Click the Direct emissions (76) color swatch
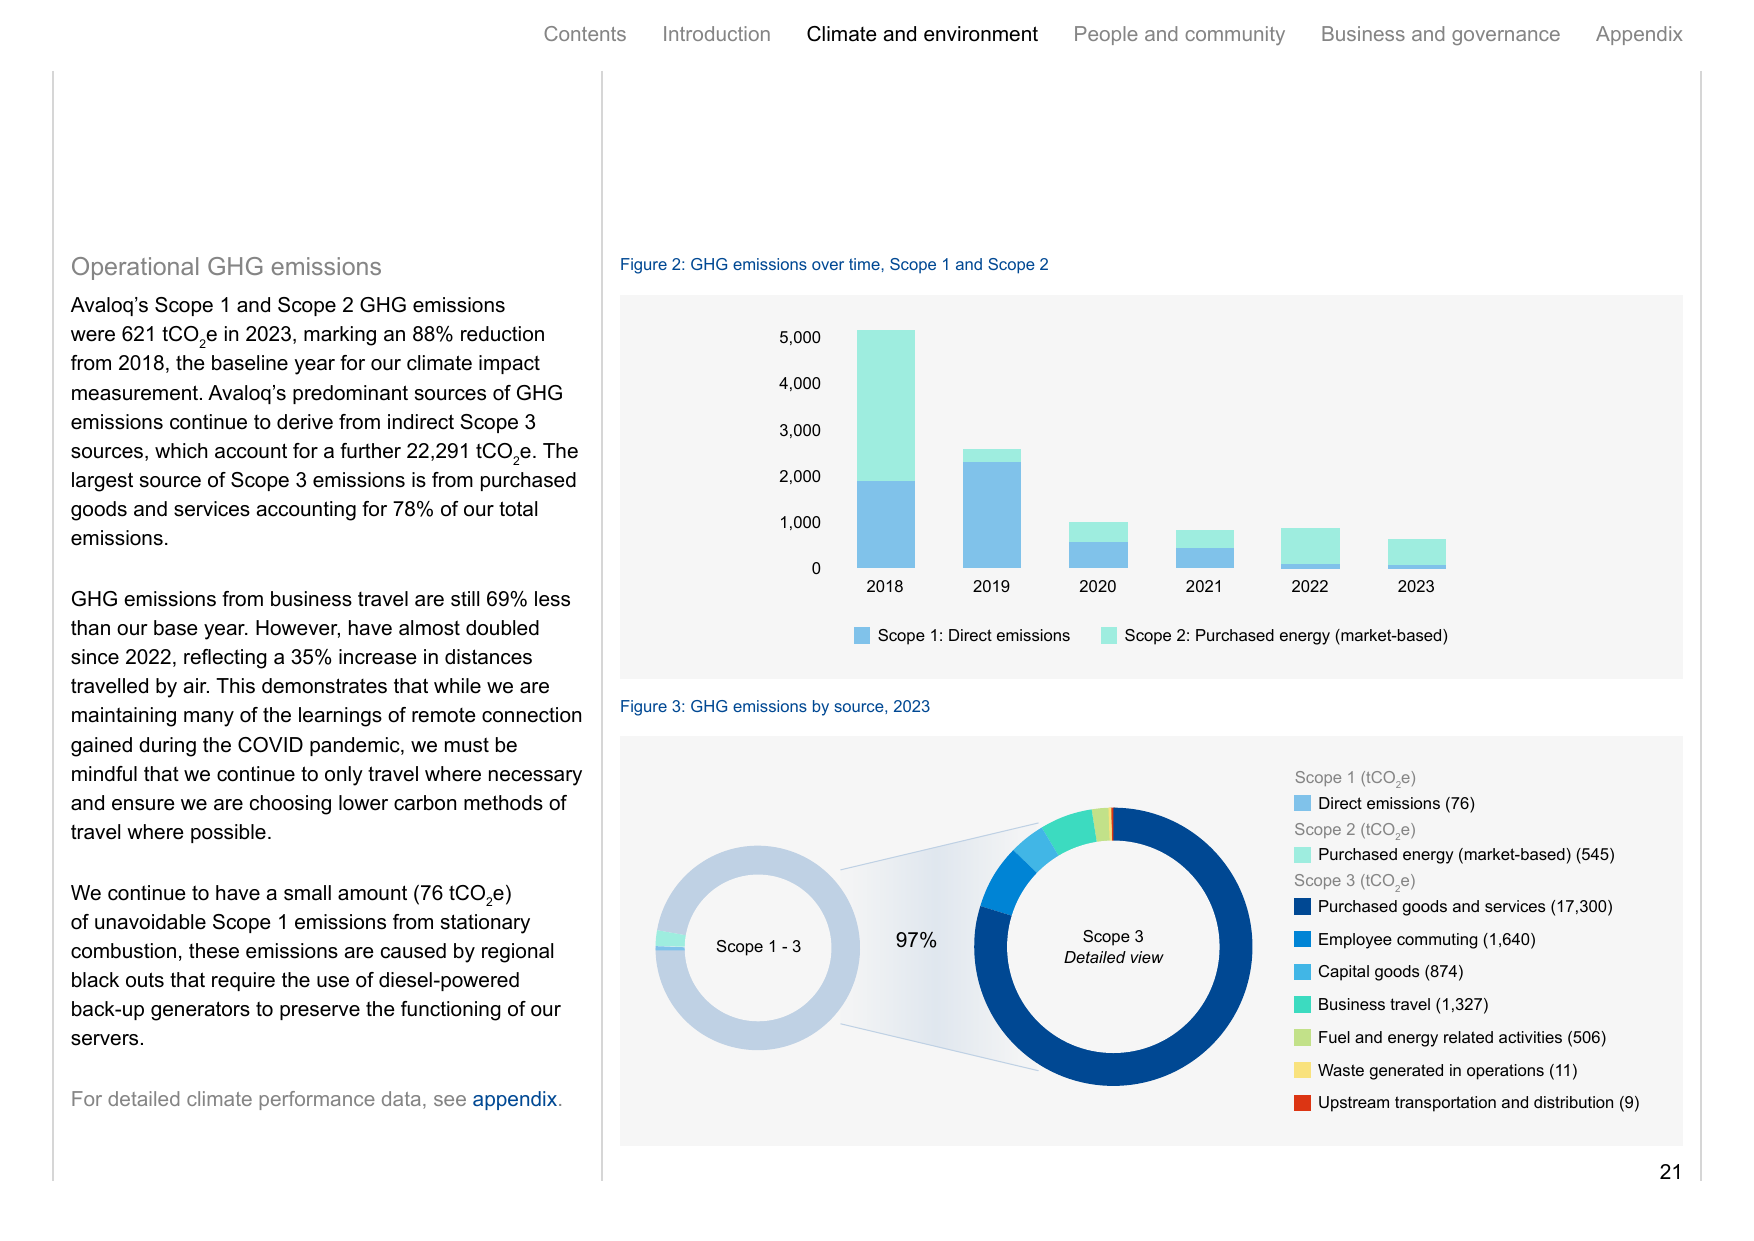This screenshot has height=1241, width=1754. click(x=1302, y=803)
